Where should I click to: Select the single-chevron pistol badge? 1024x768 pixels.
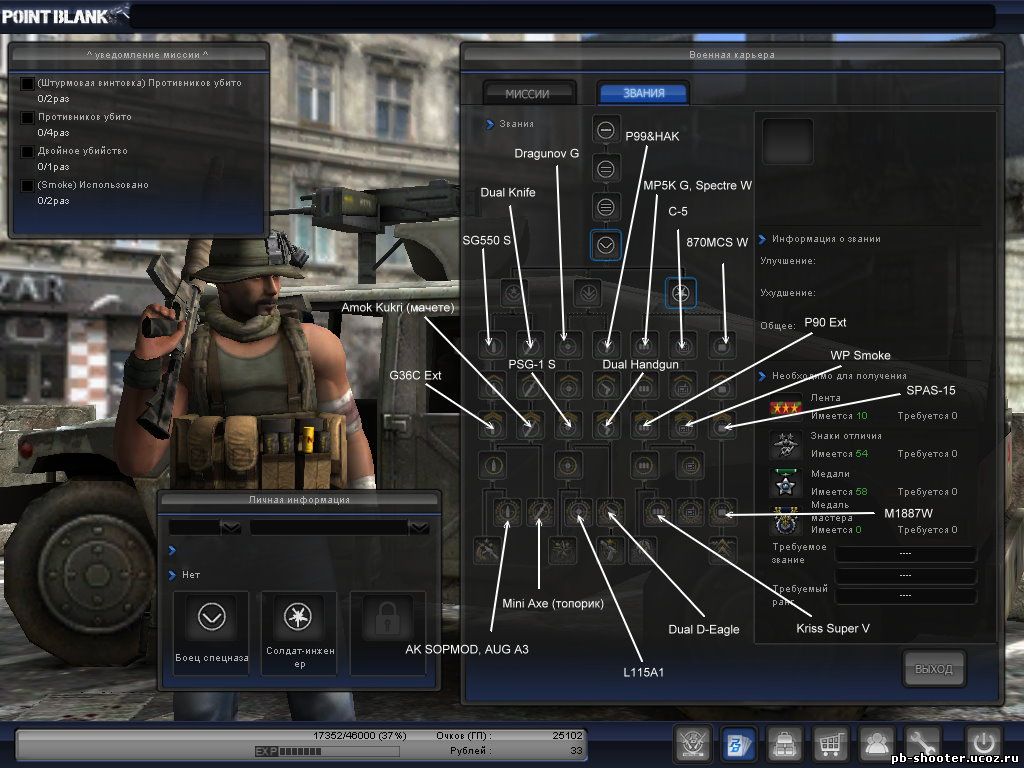pos(607,387)
